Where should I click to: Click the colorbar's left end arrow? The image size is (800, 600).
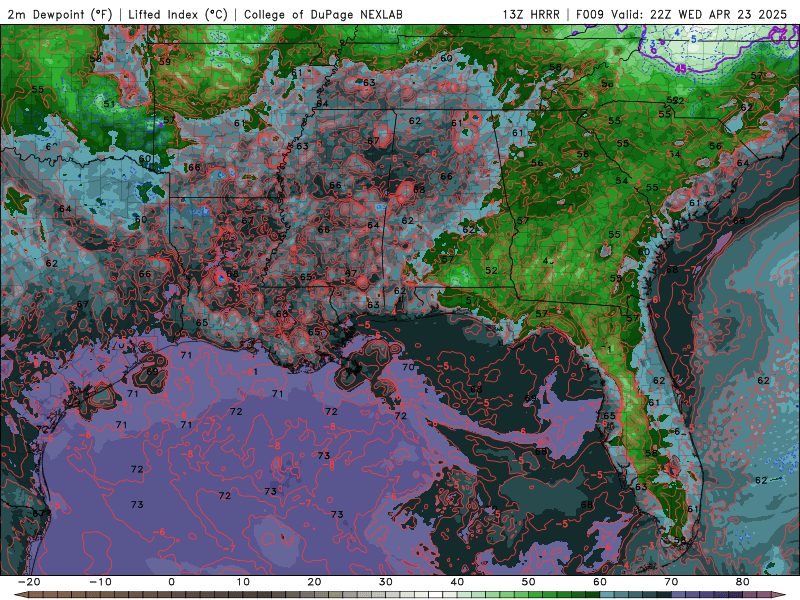click(20, 594)
